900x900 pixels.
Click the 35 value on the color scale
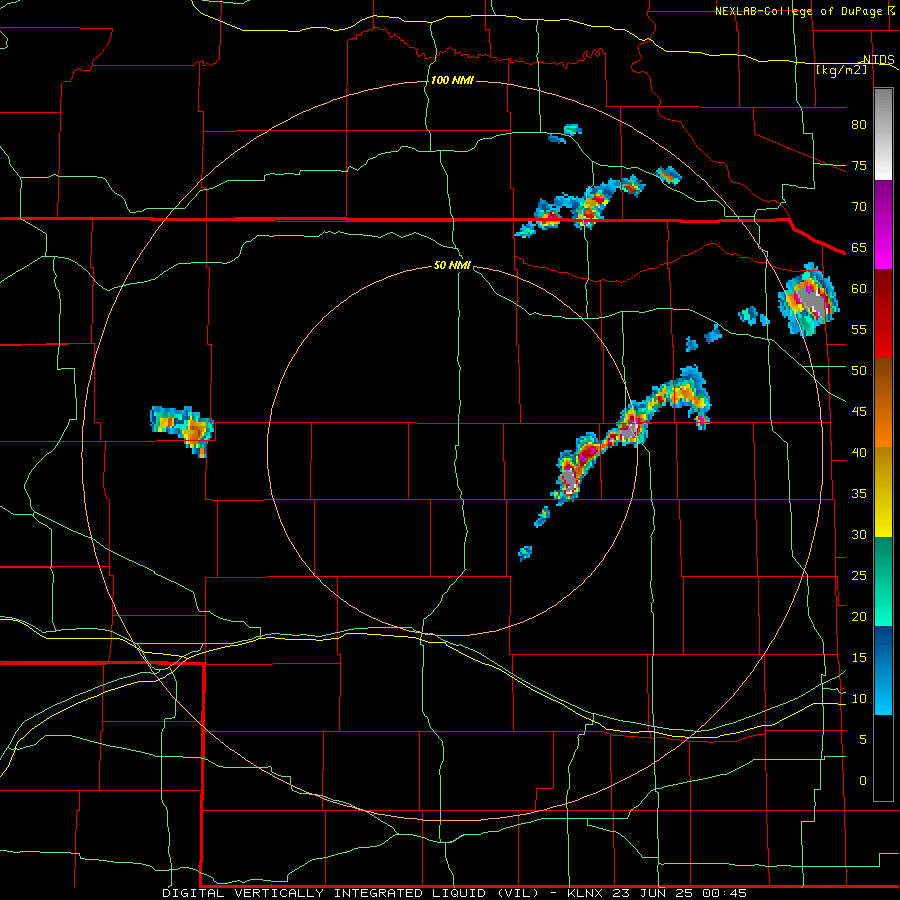pos(859,494)
